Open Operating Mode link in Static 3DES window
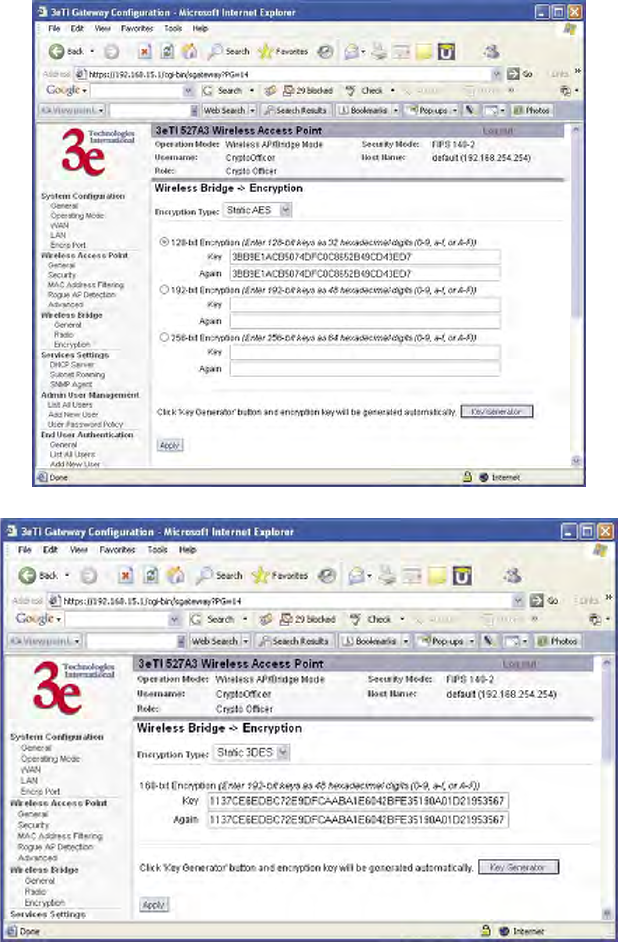 click(x=50, y=759)
